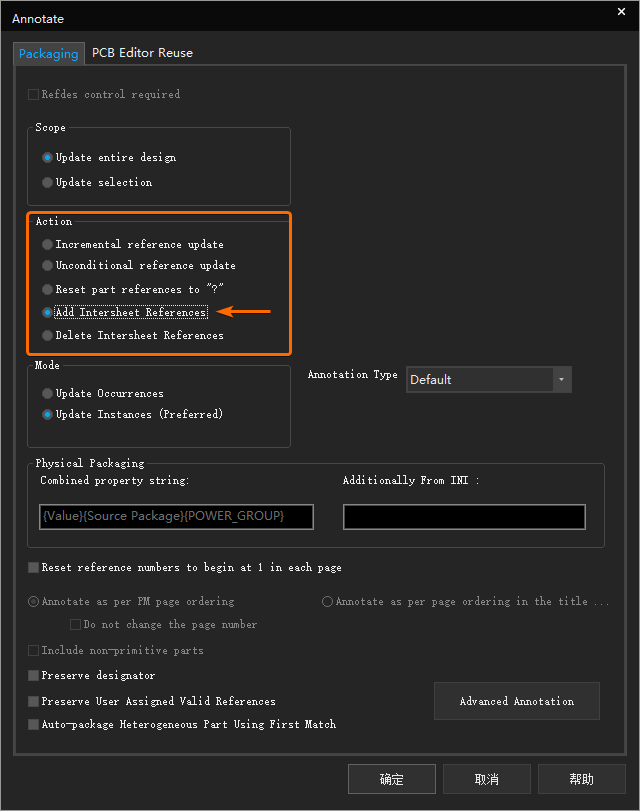The width and height of the screenshot is (640, 811).
Task: Choose Unconditional reference update option
Action: 47,266
